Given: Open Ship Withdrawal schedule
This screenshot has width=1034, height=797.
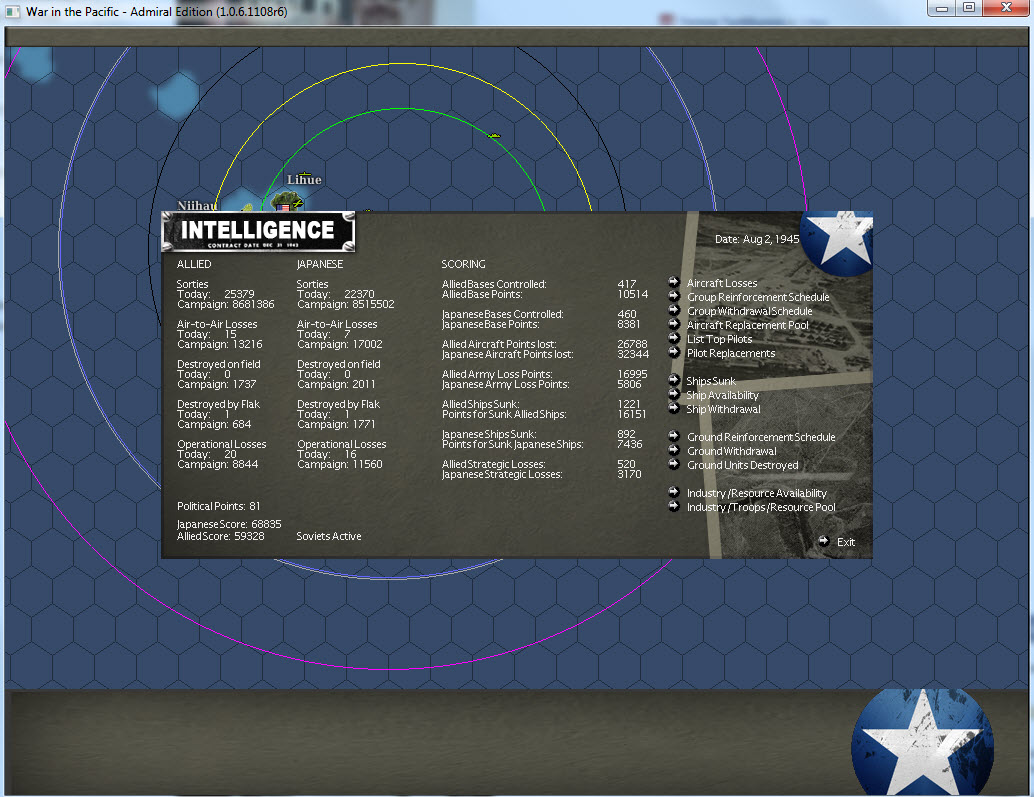Looking at the screenshot, I should [723, 409].
